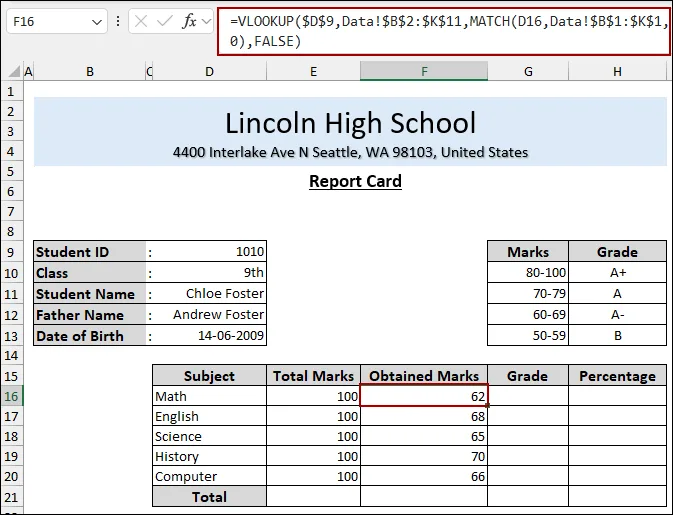The image size is (673, 515).
Task: Select row 1 header
Action: tap(11, 91)
